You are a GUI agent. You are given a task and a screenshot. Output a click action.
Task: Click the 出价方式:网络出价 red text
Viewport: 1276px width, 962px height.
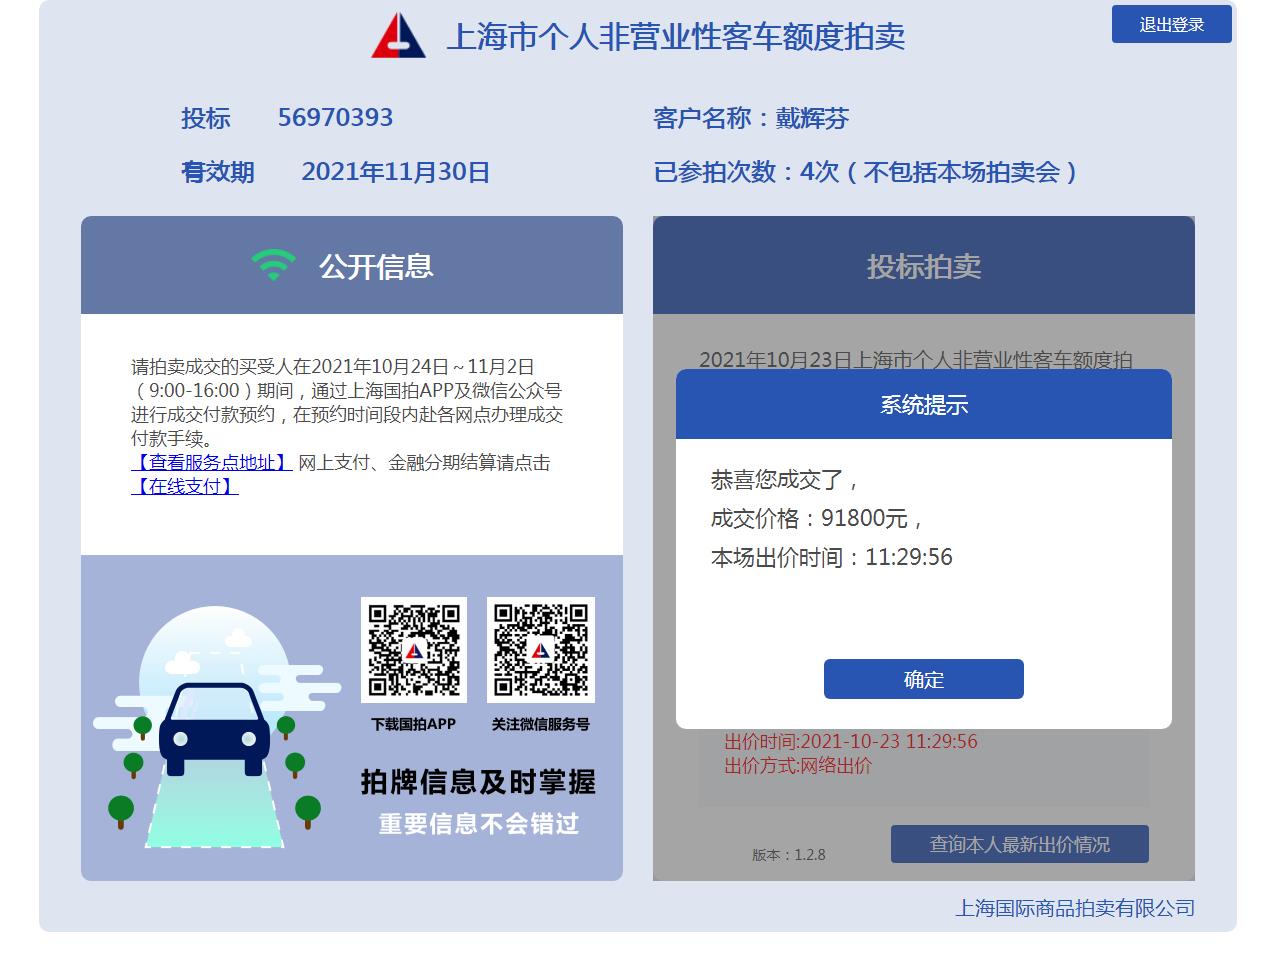pyautogui.click(x=798, y=765)
